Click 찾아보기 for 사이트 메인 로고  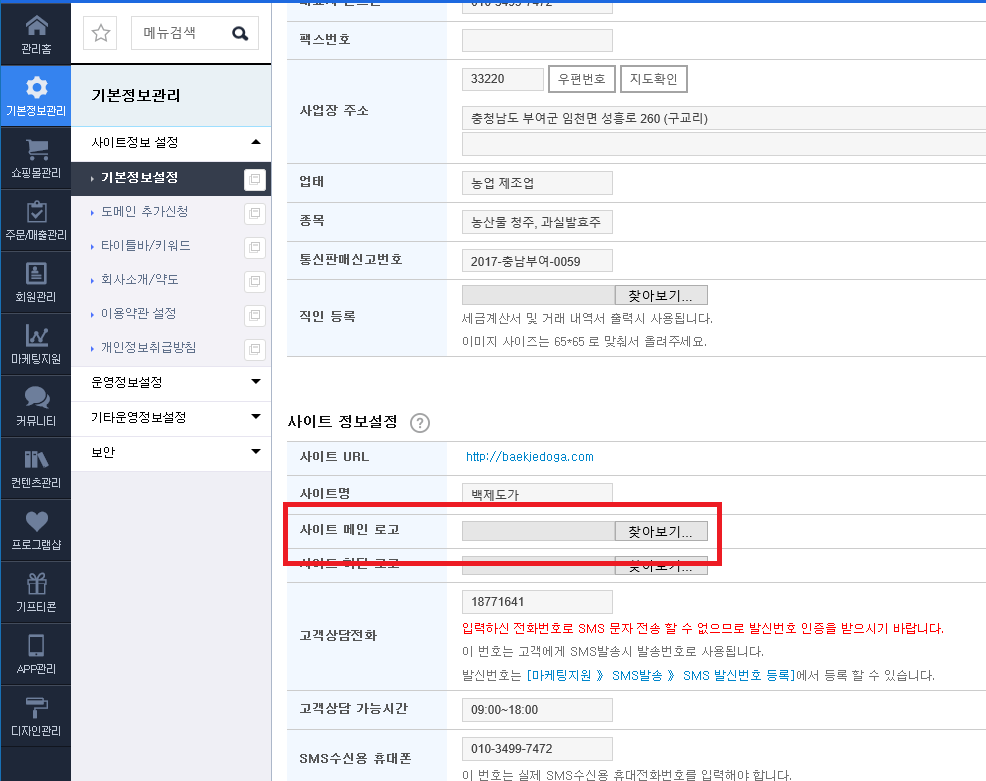pos(661,531)
